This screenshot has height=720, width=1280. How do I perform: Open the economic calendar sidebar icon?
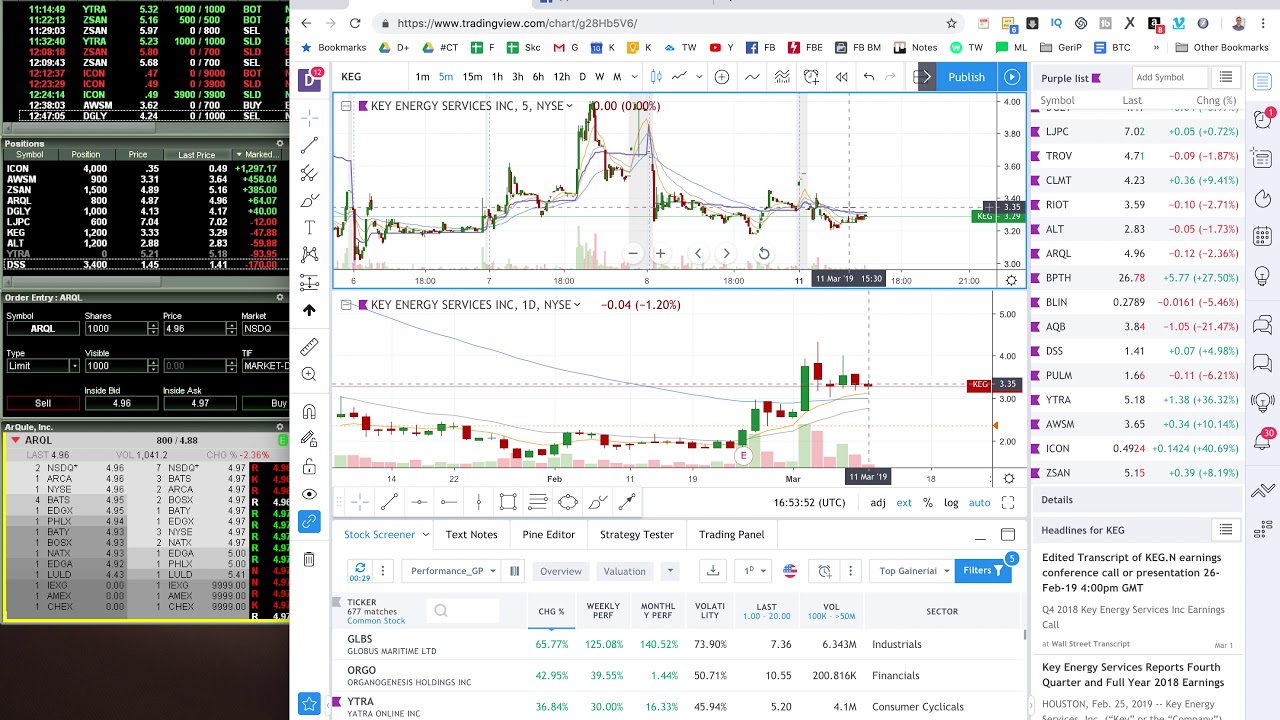coord(1262,237)
